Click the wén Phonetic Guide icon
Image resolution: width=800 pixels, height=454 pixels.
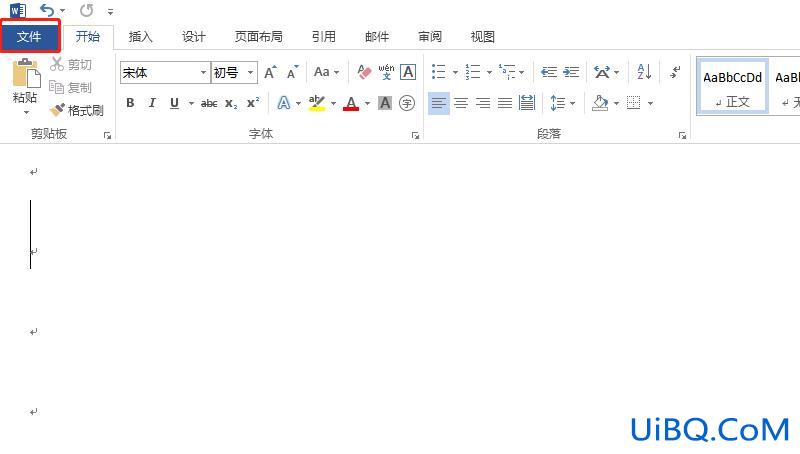386,72
